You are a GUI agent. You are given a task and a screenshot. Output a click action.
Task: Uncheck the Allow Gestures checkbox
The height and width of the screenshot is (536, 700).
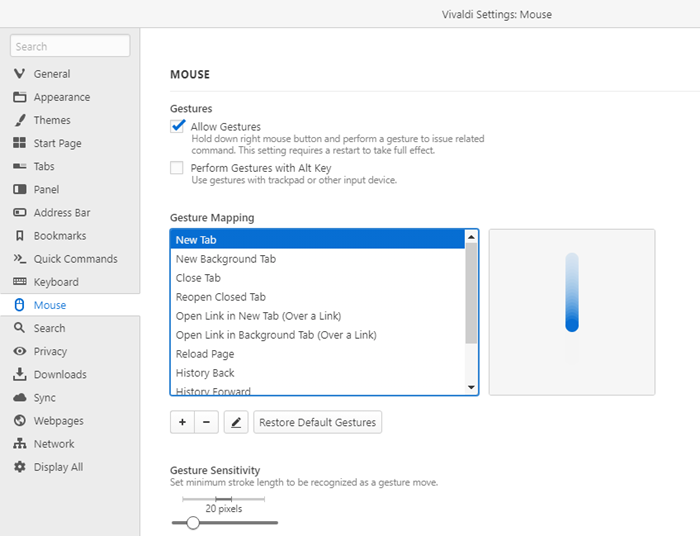pos(177,126)
